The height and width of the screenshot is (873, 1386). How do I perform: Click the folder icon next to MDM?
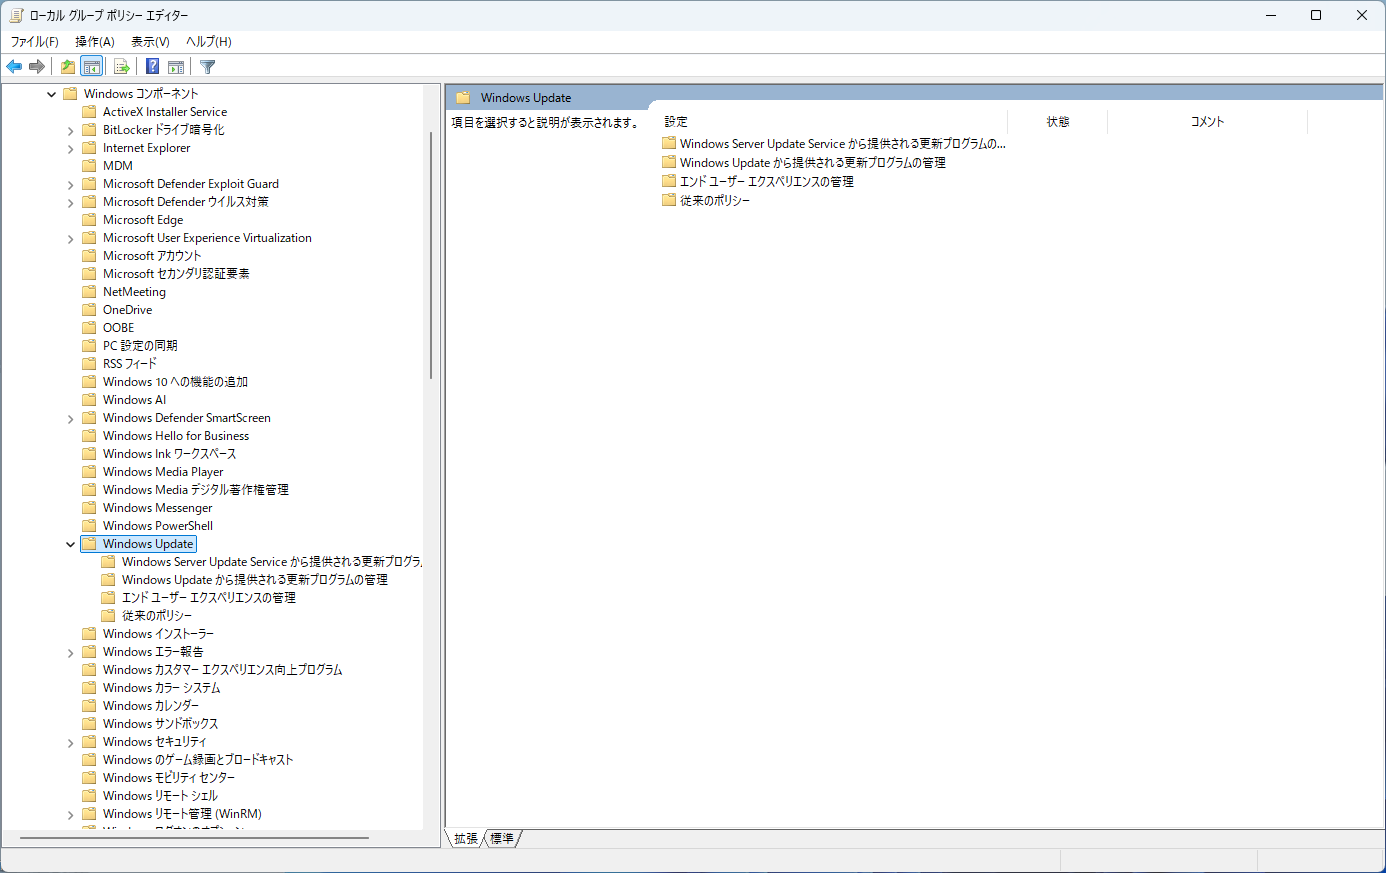(89, 166)
